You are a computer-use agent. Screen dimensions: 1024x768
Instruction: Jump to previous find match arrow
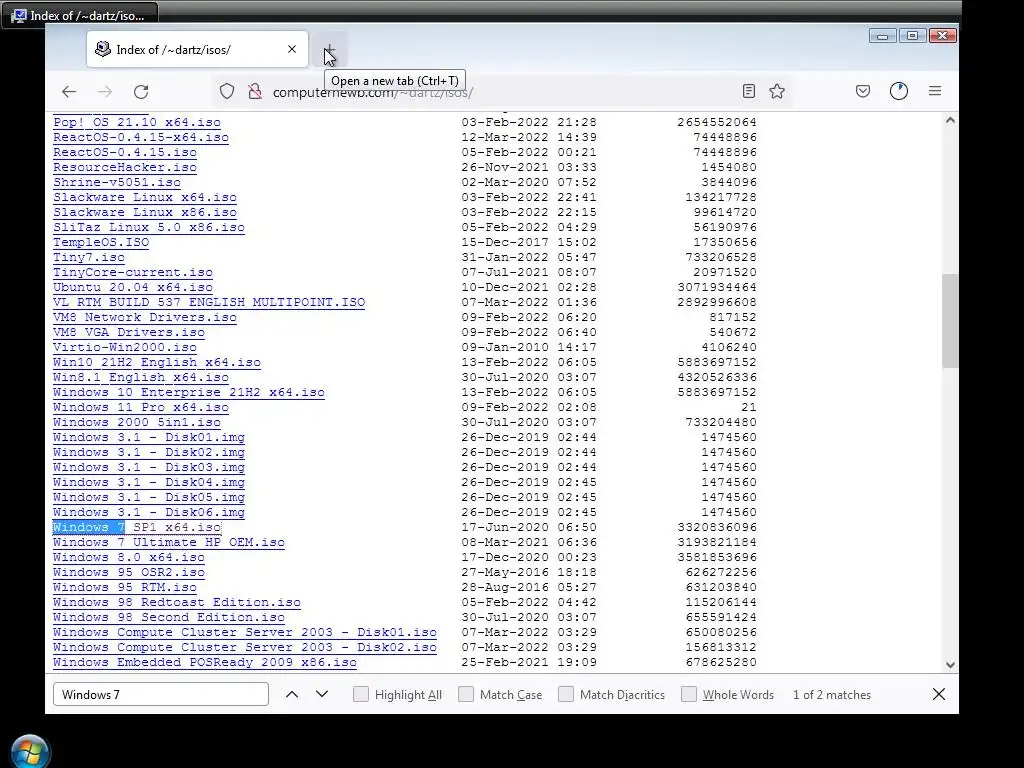pos(292,694)
